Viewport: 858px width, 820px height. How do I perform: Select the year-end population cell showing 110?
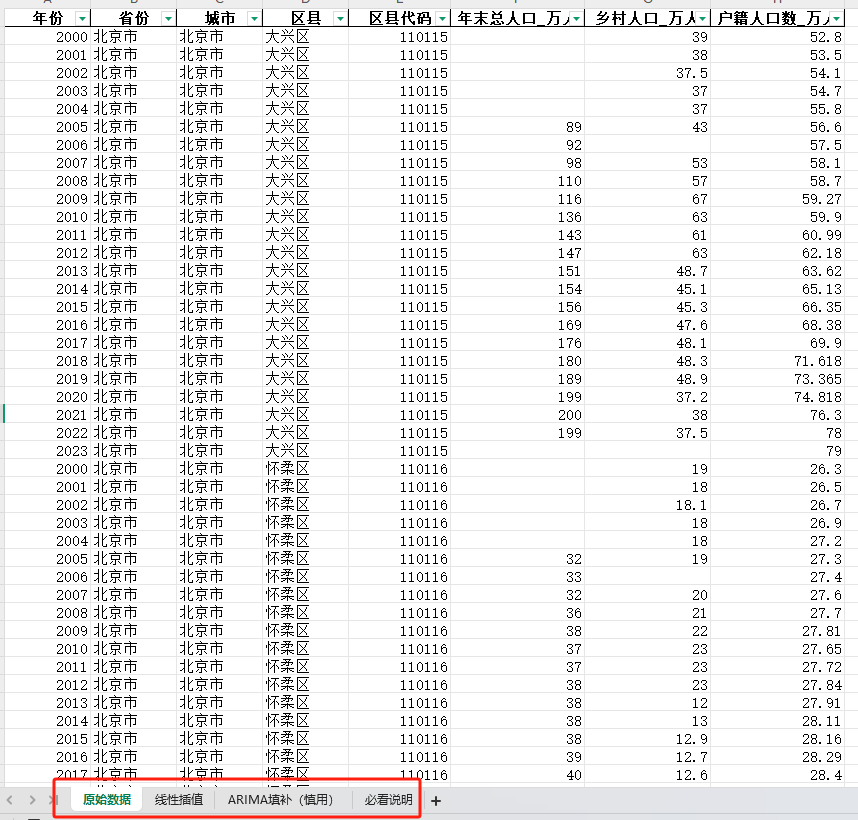518,181
